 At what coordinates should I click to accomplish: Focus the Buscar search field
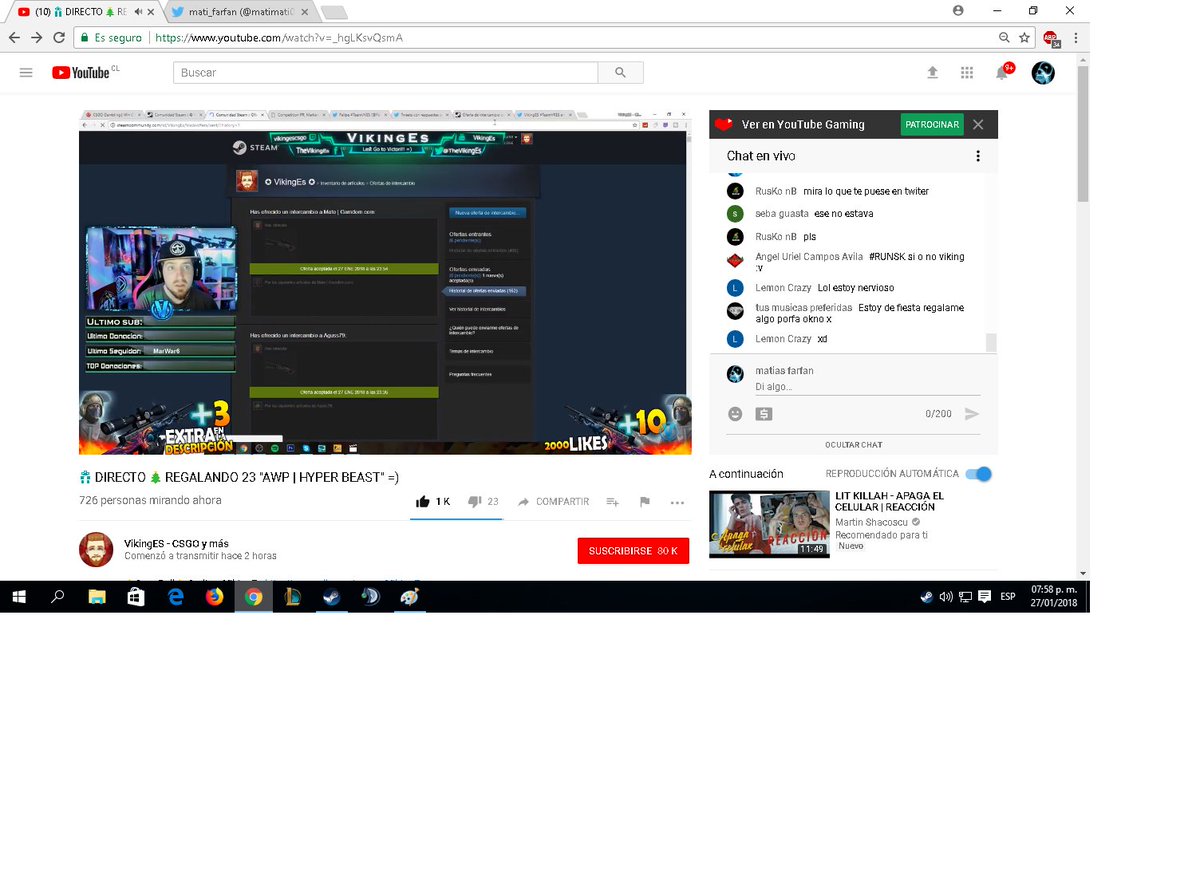(x=385, y=73)
